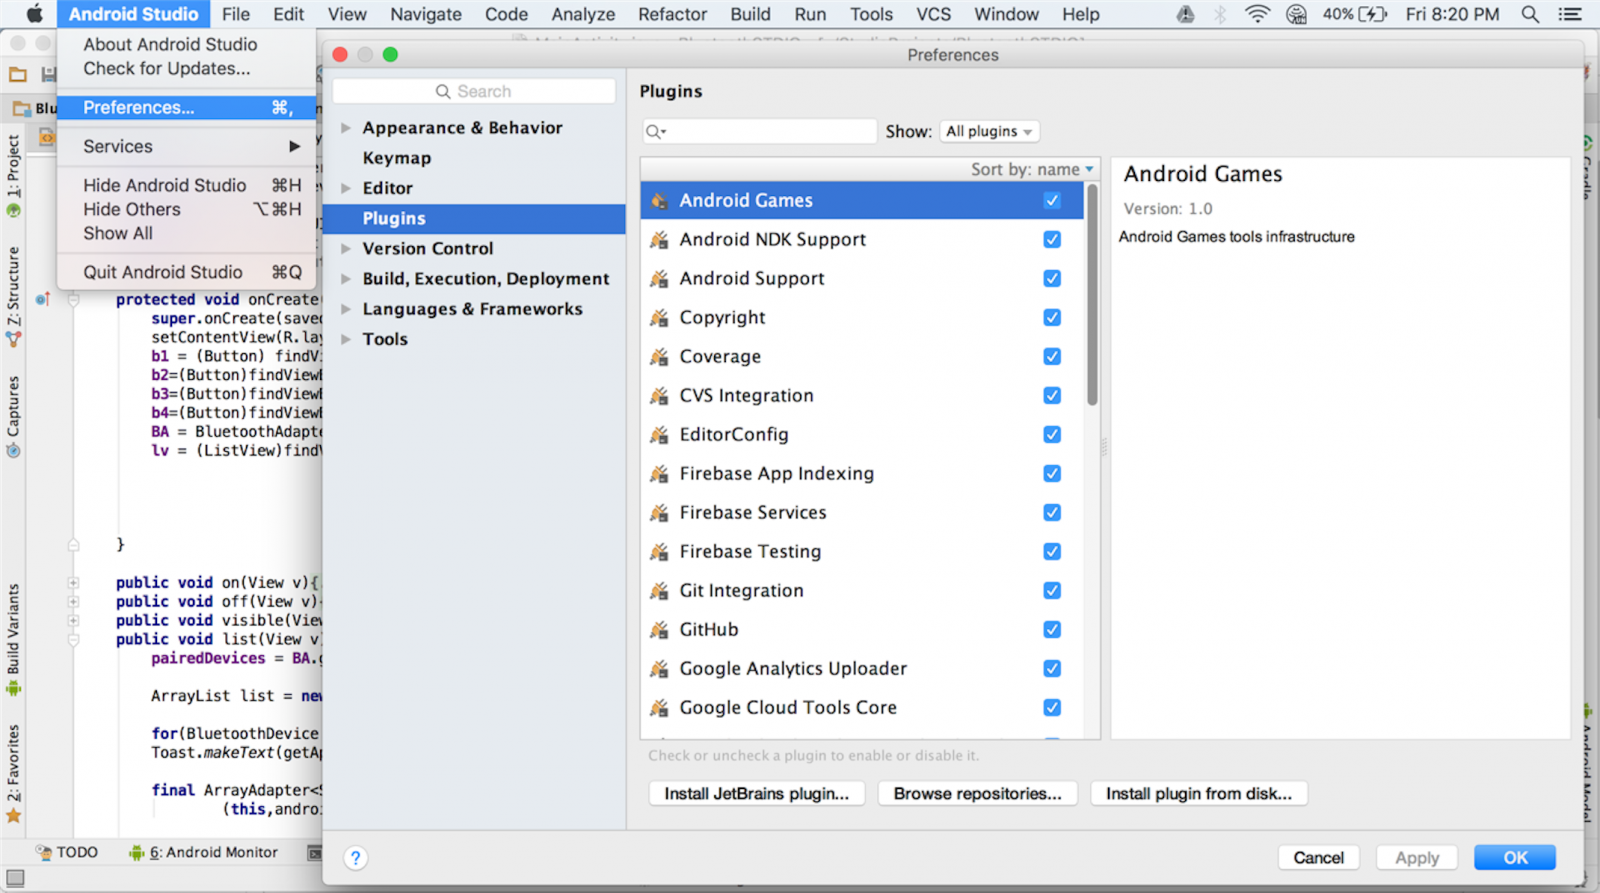Click the Android Support plugin icon
1600x893 pixels.
pyautogui.click(x=659, y=278)
